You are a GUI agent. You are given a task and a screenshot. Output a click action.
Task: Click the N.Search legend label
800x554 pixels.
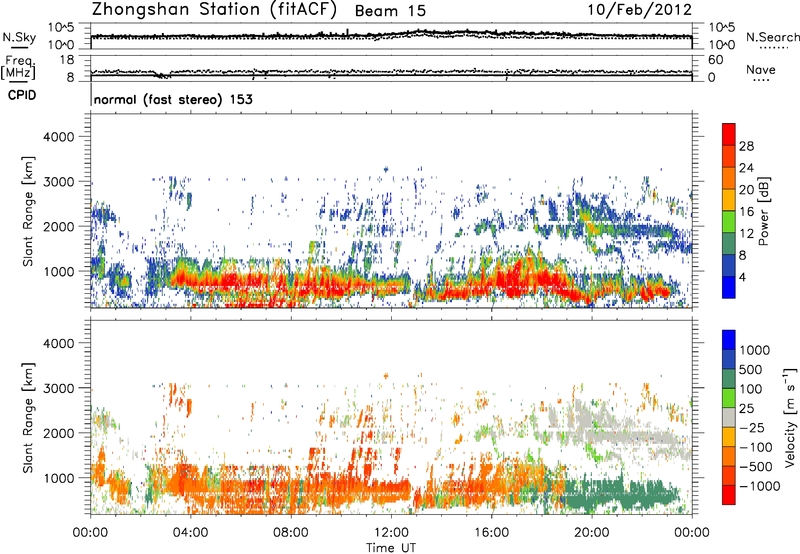point(772,37)
